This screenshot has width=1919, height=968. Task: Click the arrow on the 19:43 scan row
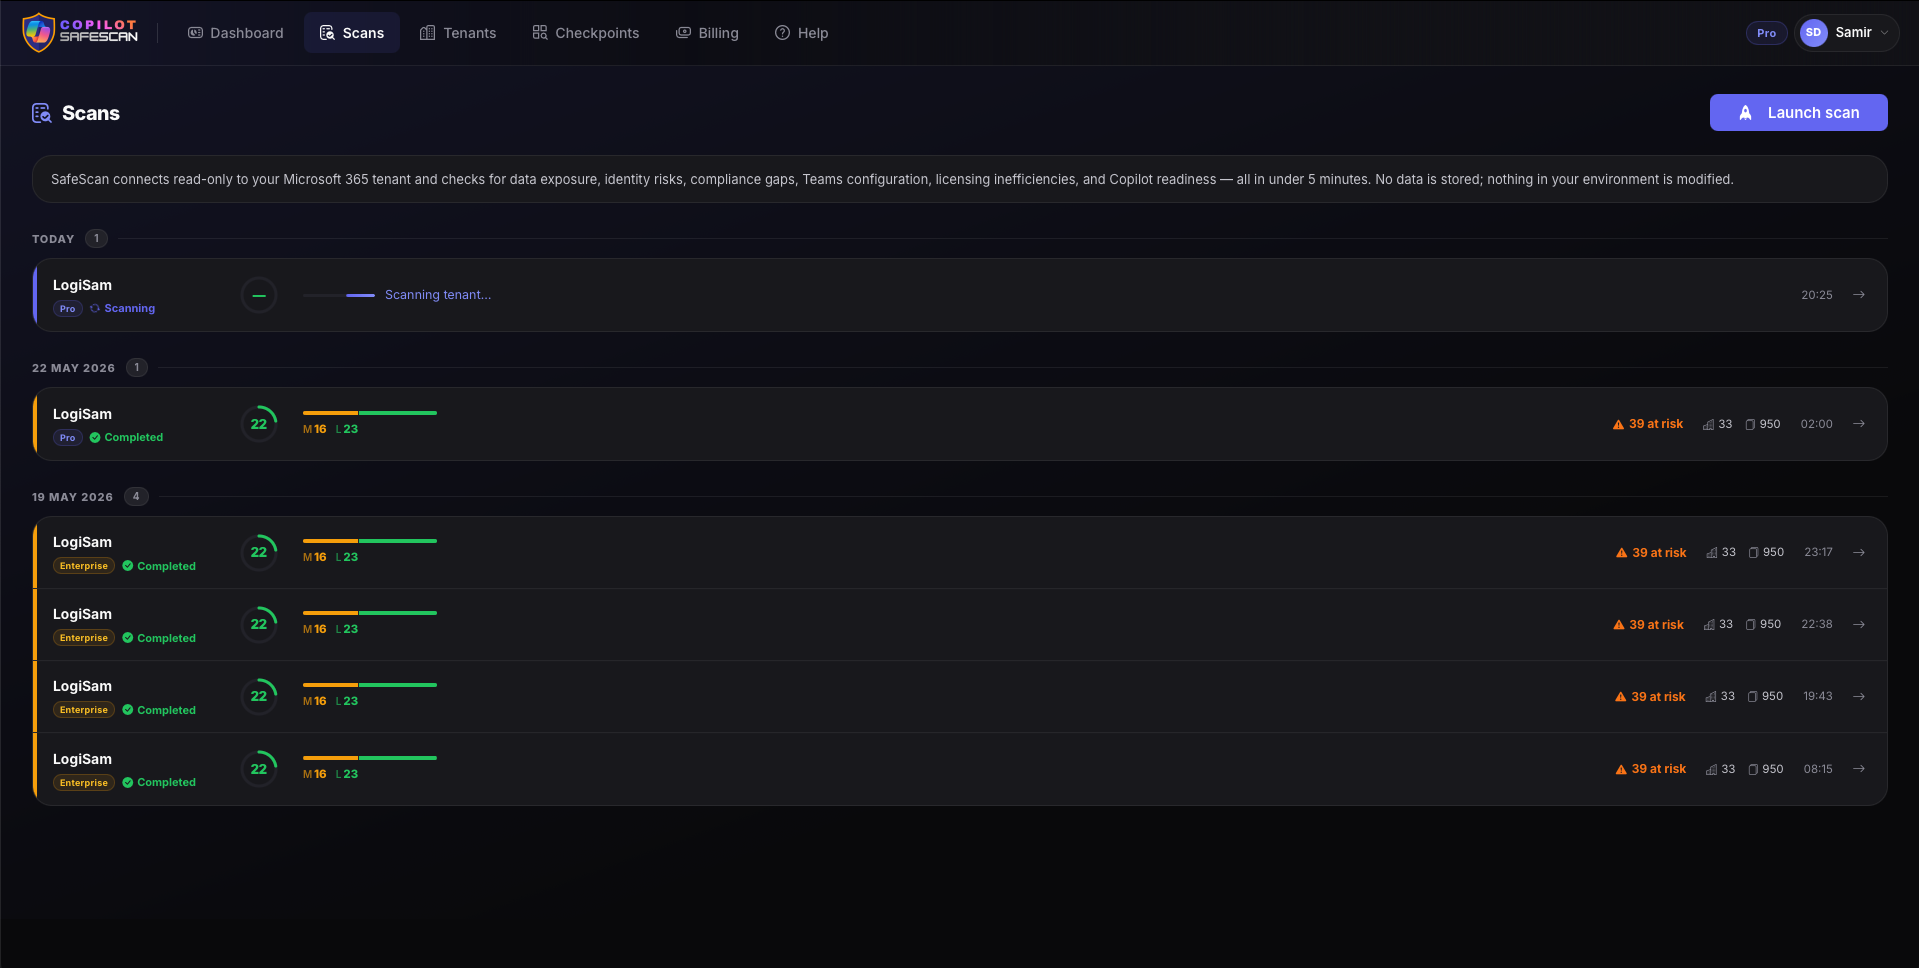click(1859, 696)
